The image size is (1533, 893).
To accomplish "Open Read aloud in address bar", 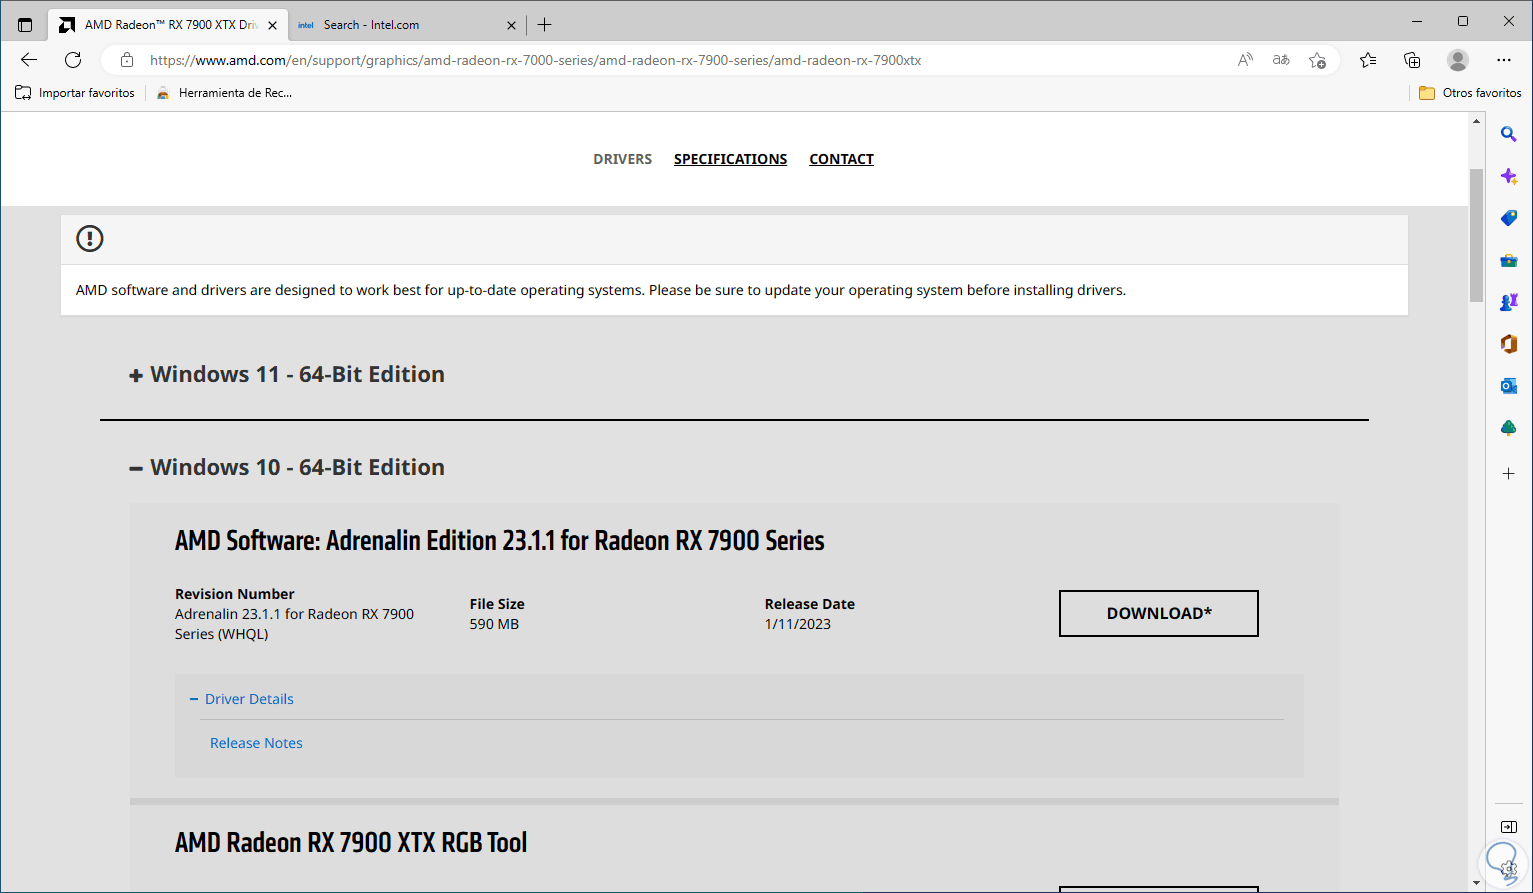I will tap(1245, 60).
